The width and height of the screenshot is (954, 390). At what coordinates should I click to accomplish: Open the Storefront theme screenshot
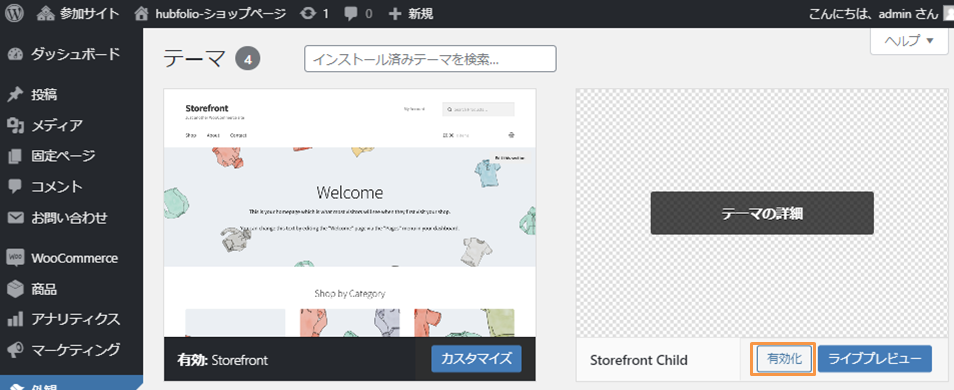click(350, 213)
